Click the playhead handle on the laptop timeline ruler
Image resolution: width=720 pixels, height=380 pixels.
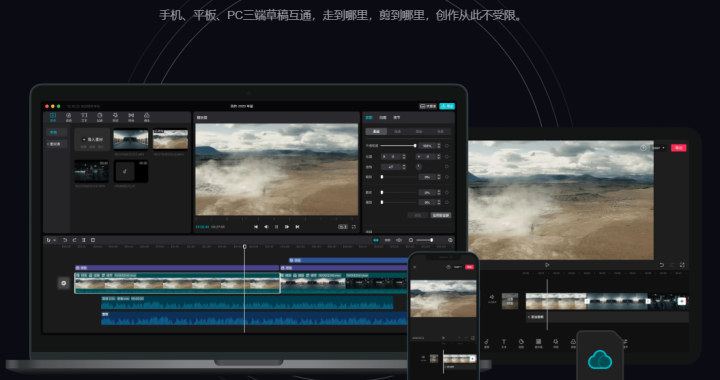[x=244, y=246]
